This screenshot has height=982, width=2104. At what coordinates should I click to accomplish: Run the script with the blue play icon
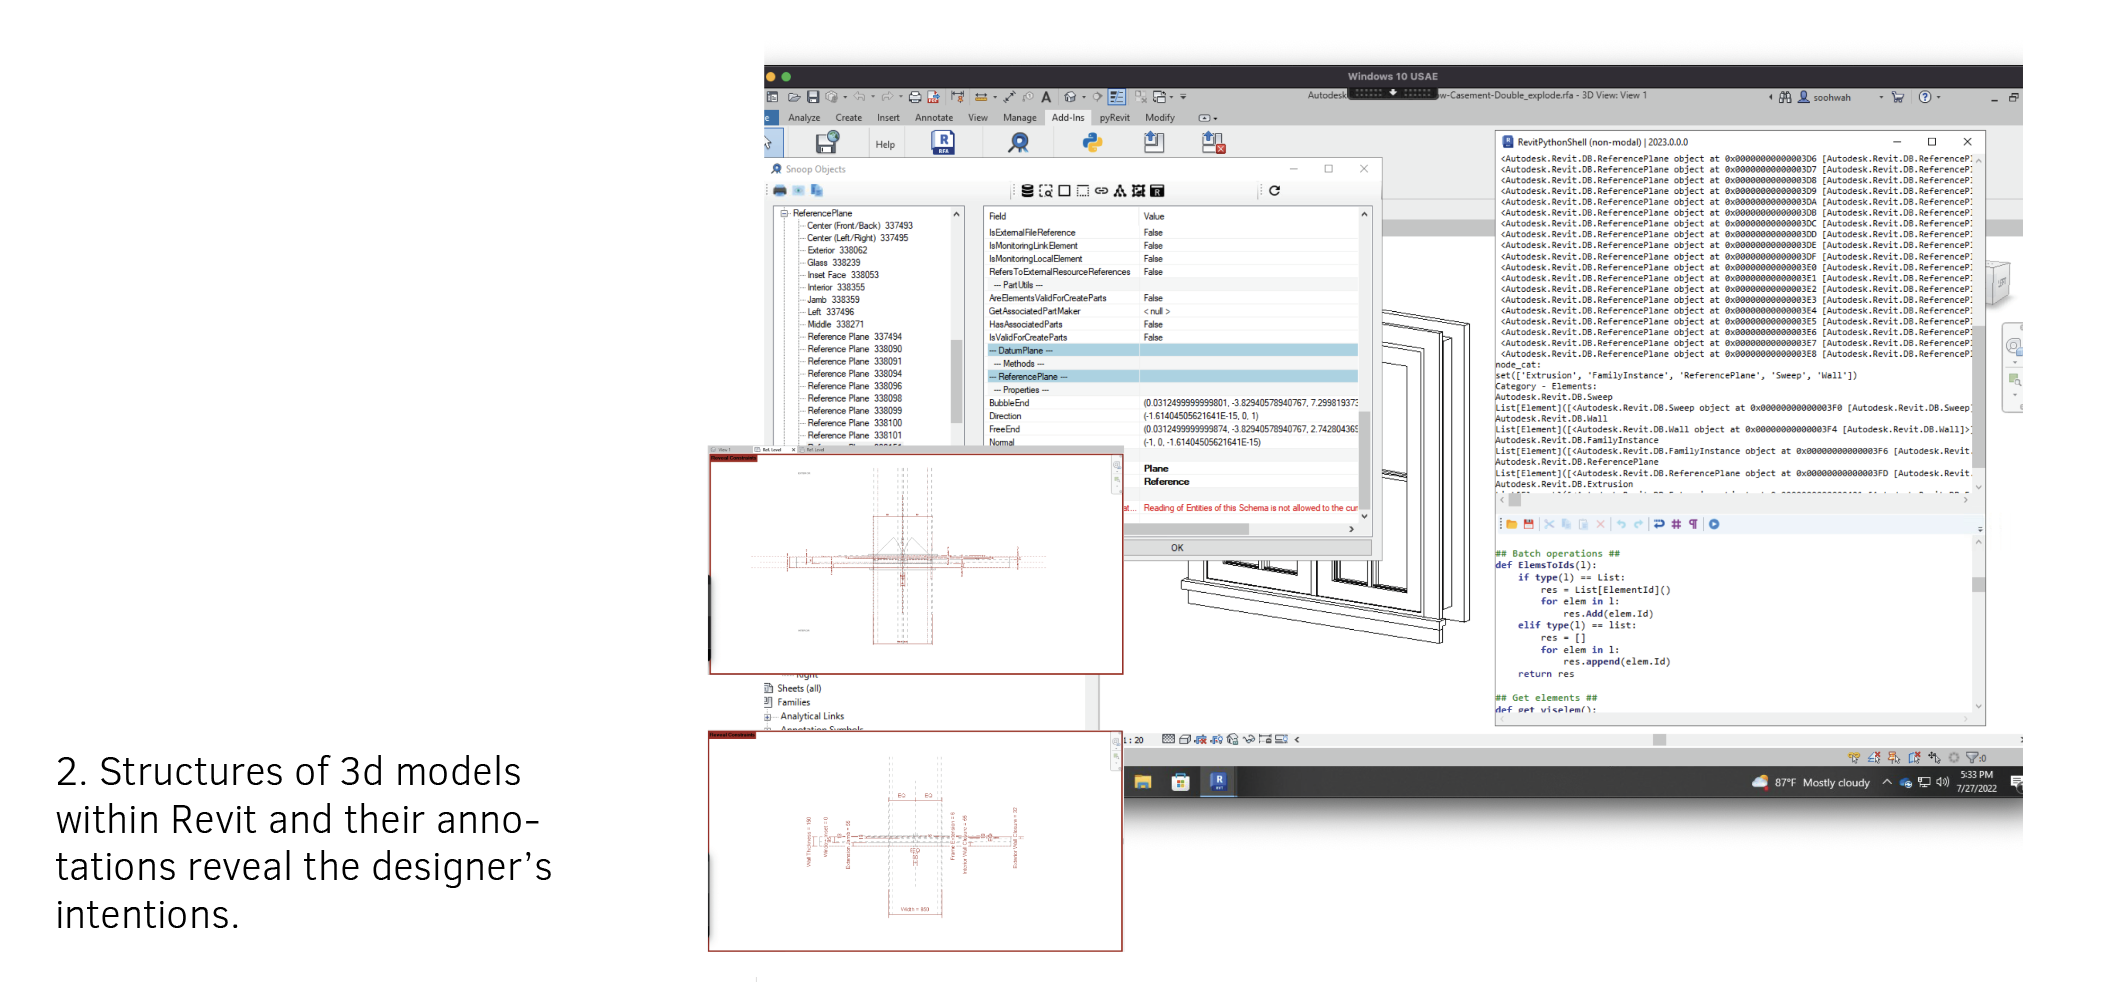tap(1714, 524)
